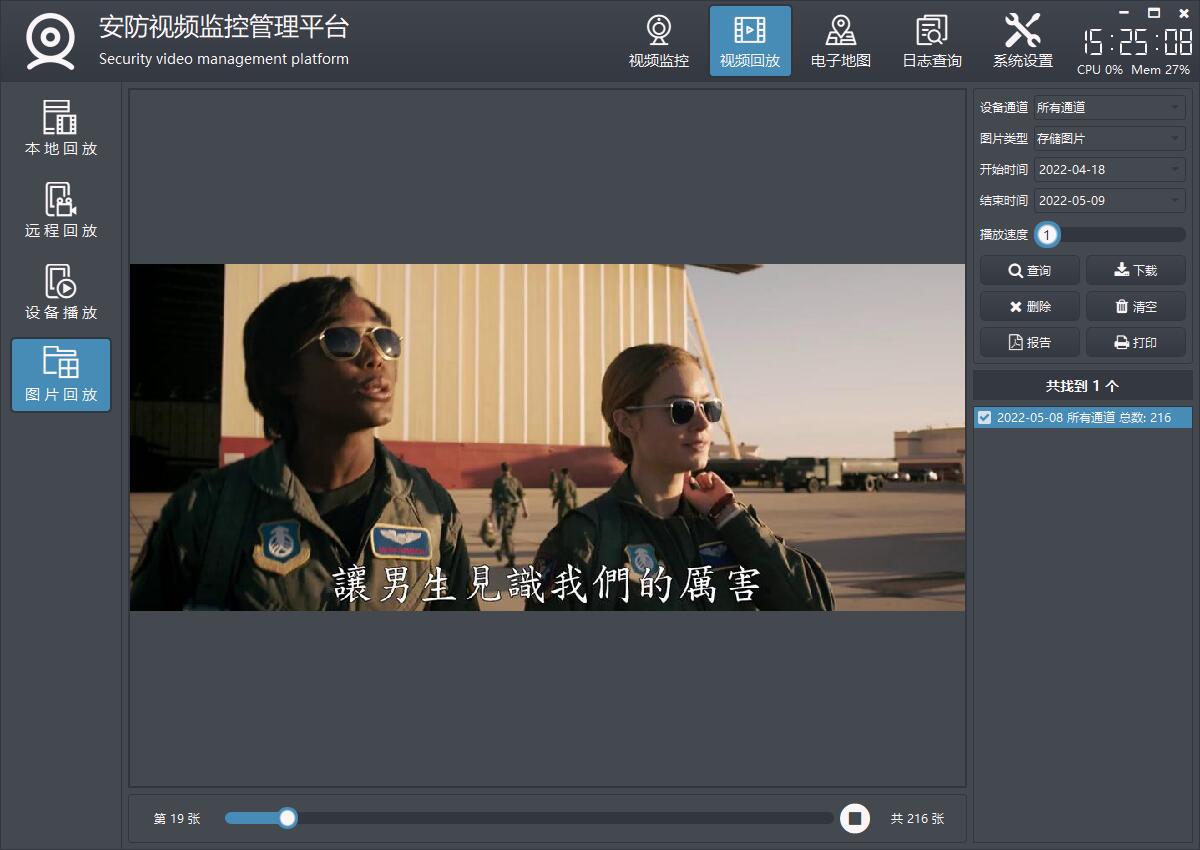
Task: Open the 视频监控 video monitoring module
Action: coord(658,42)
